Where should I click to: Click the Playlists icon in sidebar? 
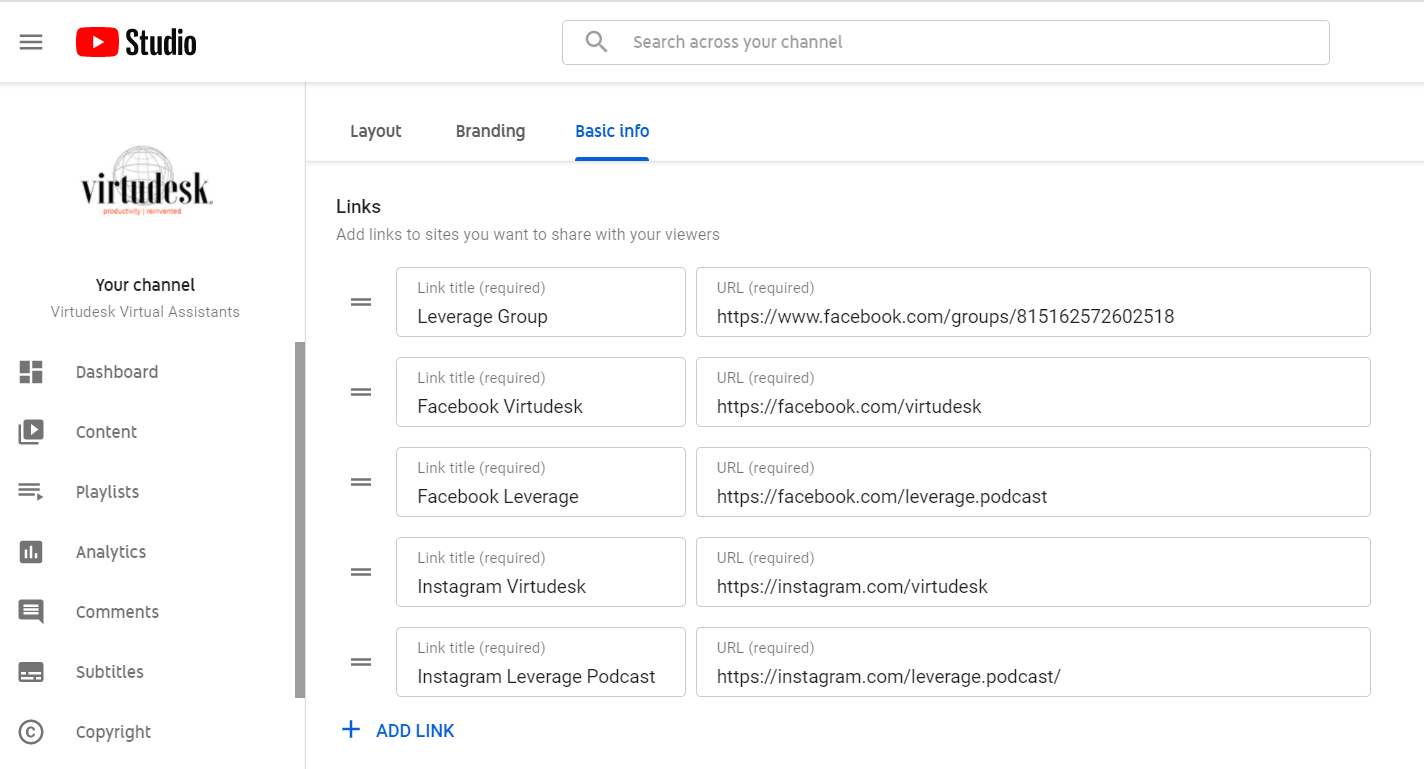point(31,492)
